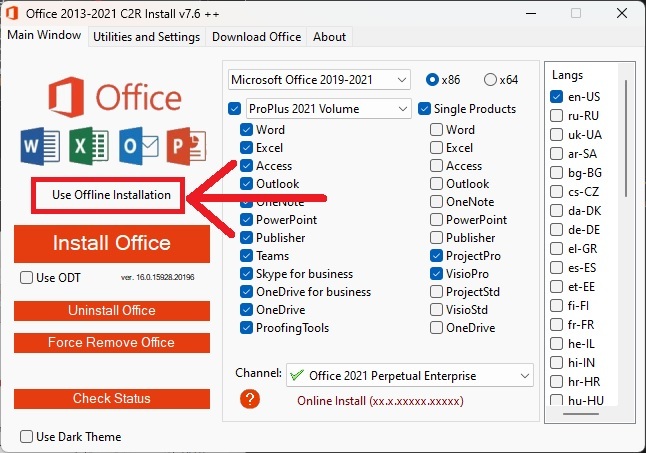Click the Excel application icon

click(89, 146)
